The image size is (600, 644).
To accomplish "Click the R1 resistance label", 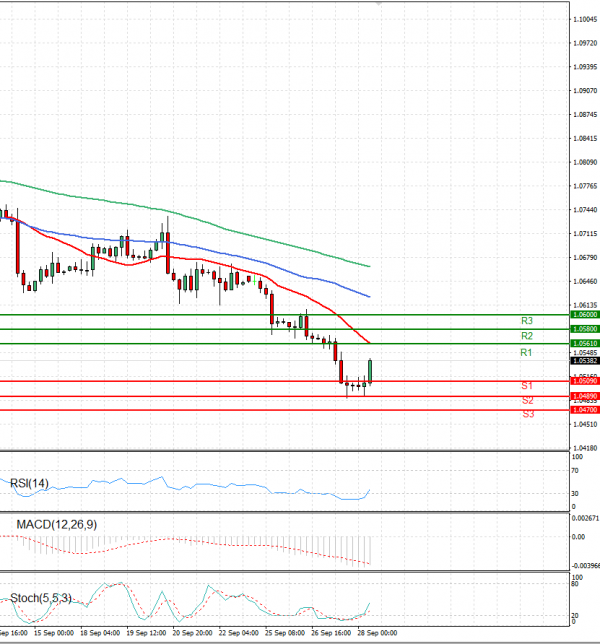I will [x=526, y=352].
